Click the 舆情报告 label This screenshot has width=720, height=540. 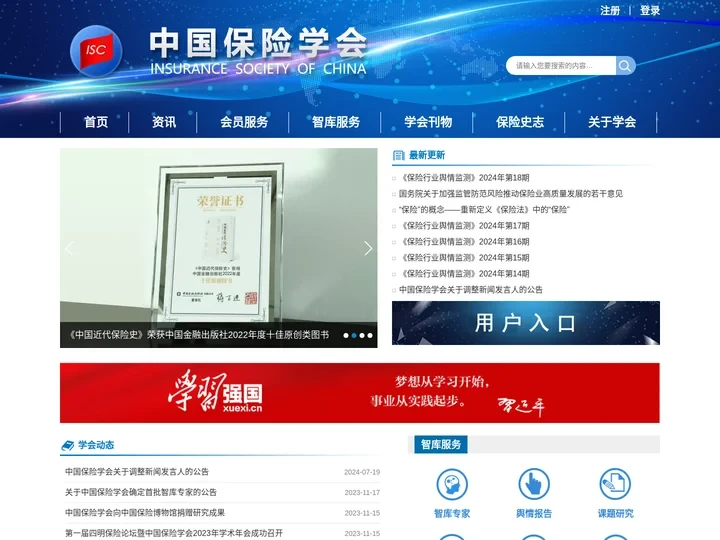534,514
